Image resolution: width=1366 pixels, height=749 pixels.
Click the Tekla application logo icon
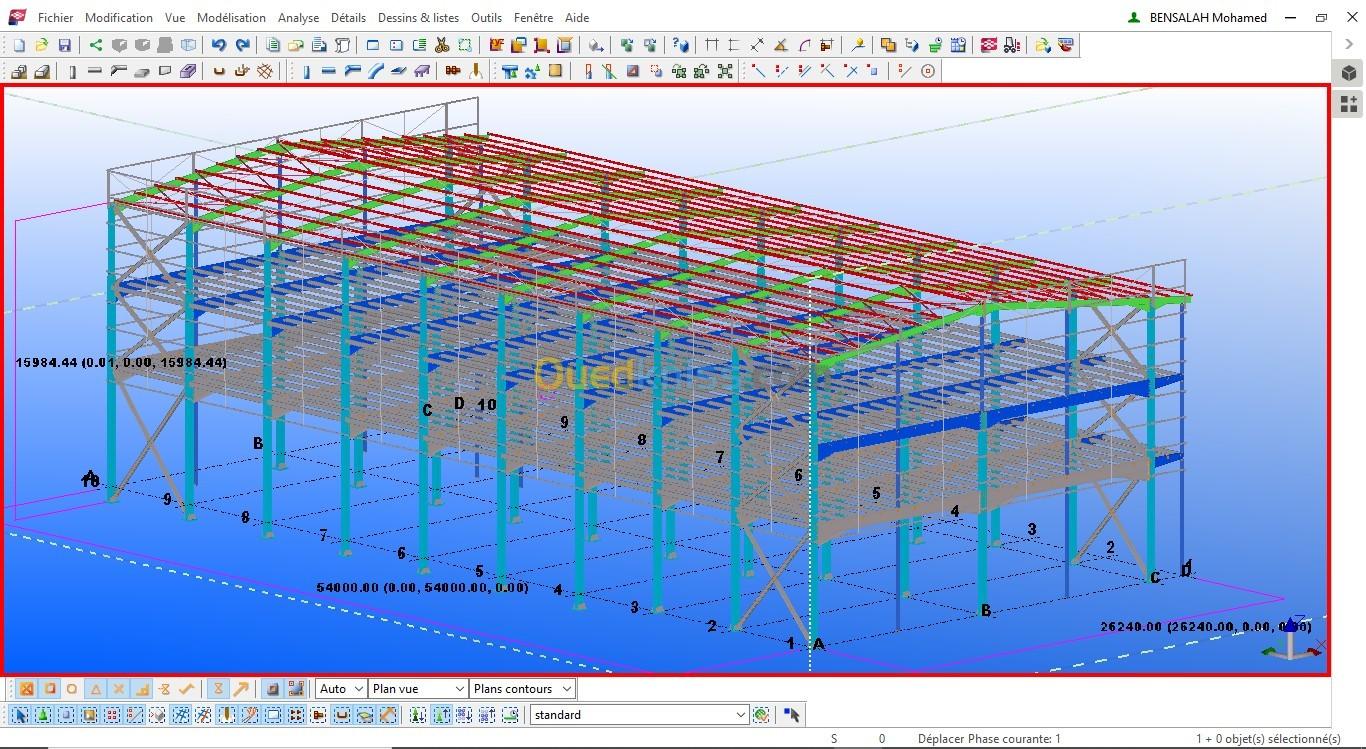point(17,17)
